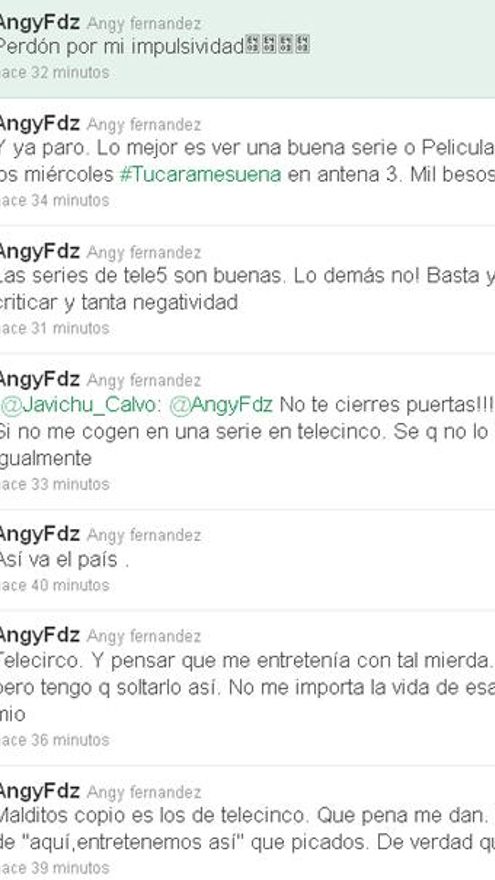Select AngyFdz username on tele5 series tweet
495x880 pixels.
pyautogui.click(x=40, y=251)
